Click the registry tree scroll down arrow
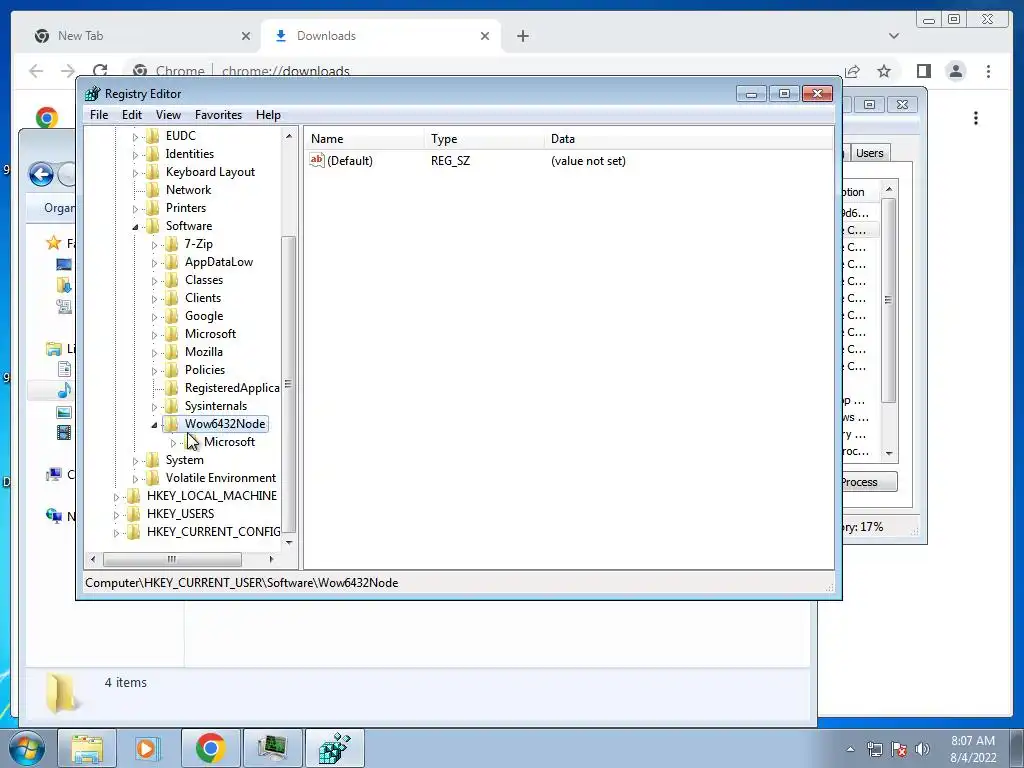 point(289,543)
